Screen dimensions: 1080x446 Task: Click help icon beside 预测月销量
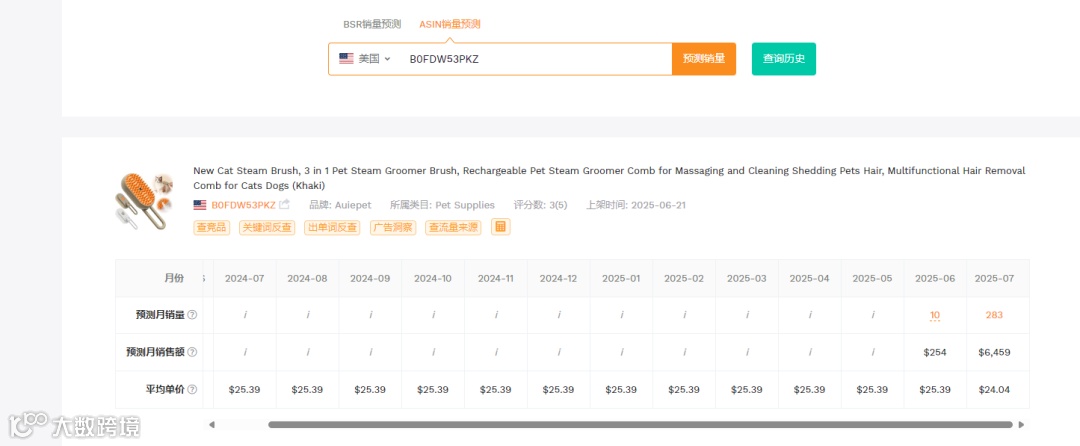point(192,315)
